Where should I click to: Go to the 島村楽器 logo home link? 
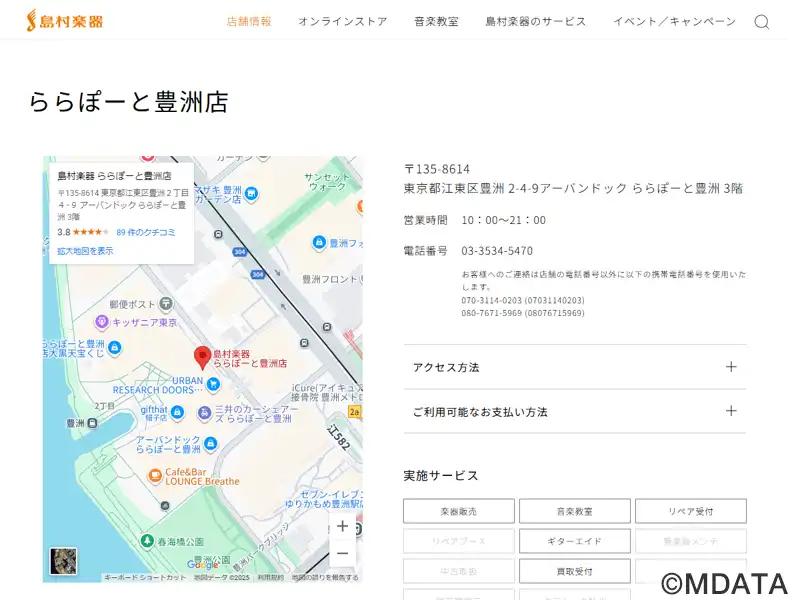[65, 21]
